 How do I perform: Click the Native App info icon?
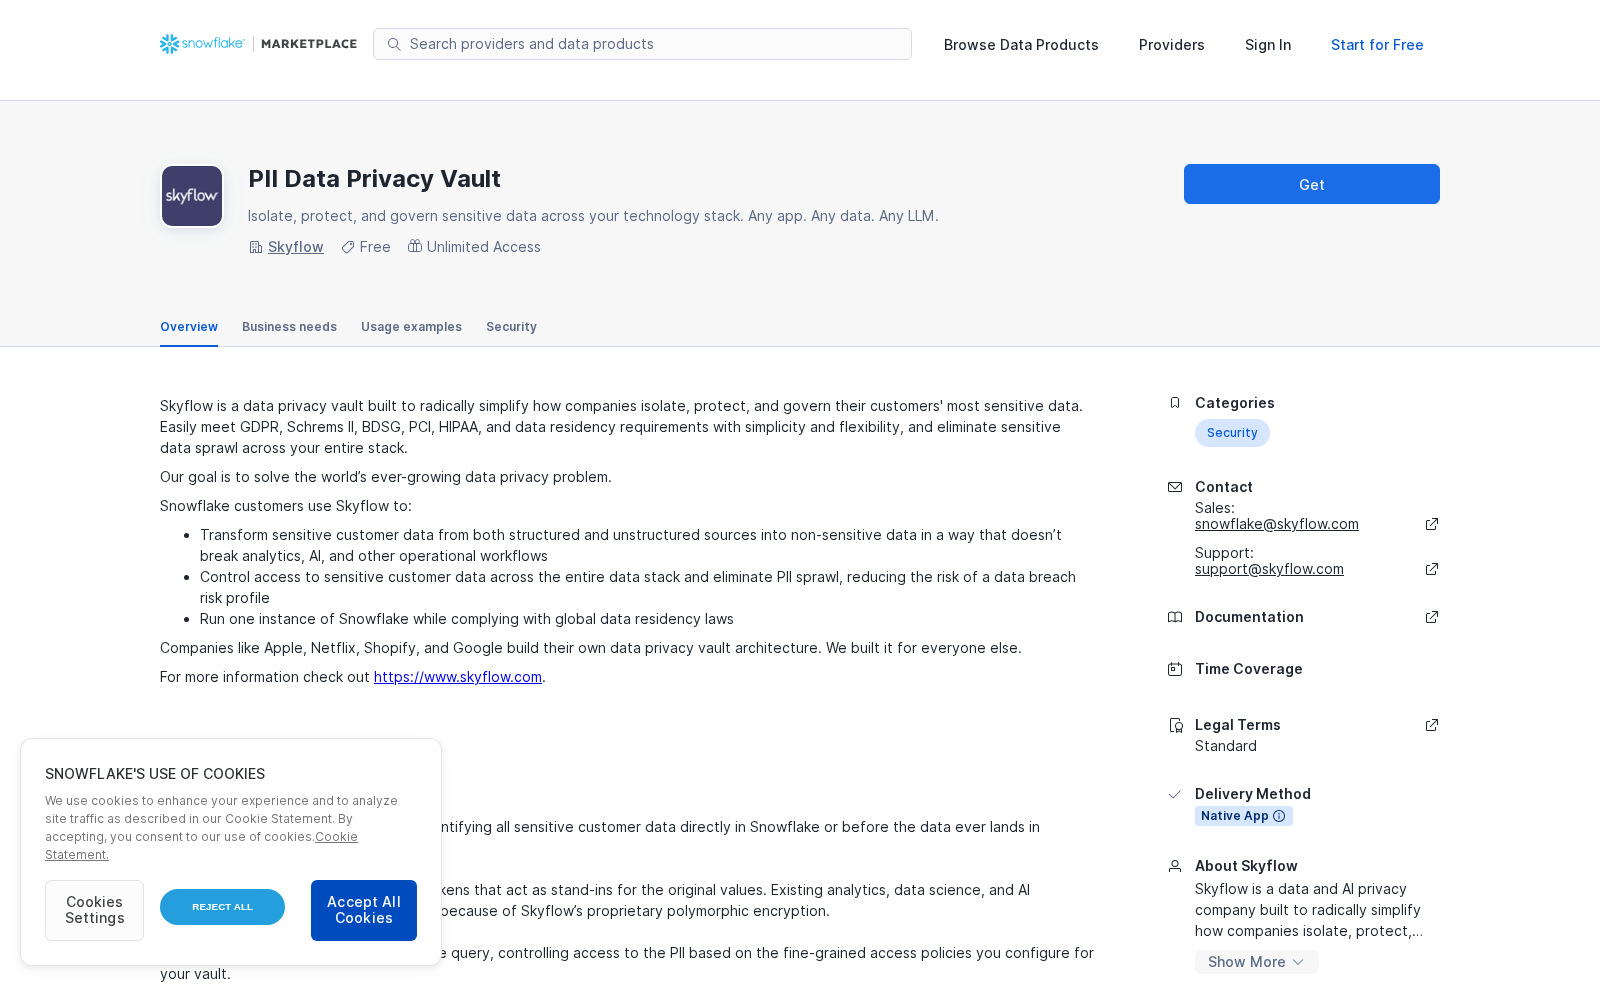pos(1279,816)
